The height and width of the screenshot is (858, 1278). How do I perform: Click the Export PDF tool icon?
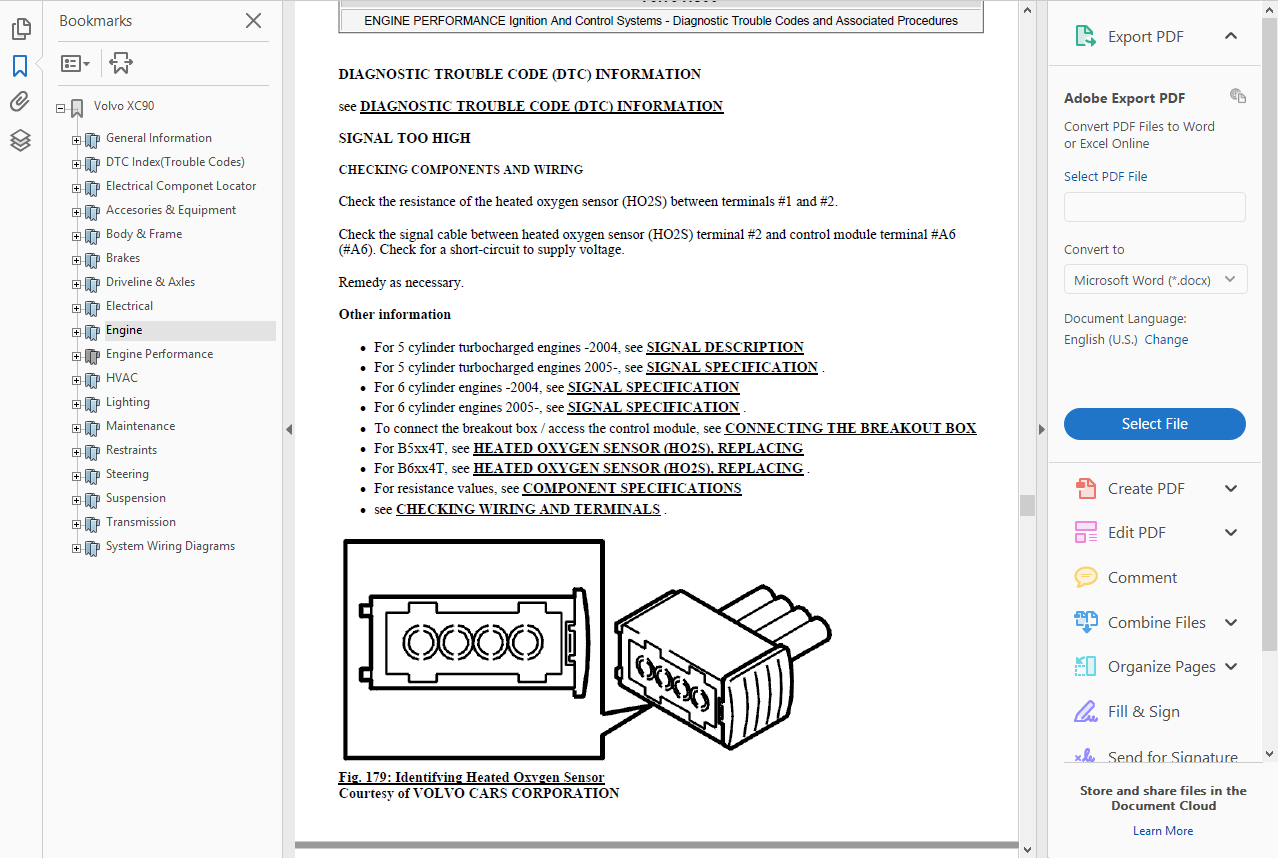point(1085,36)
